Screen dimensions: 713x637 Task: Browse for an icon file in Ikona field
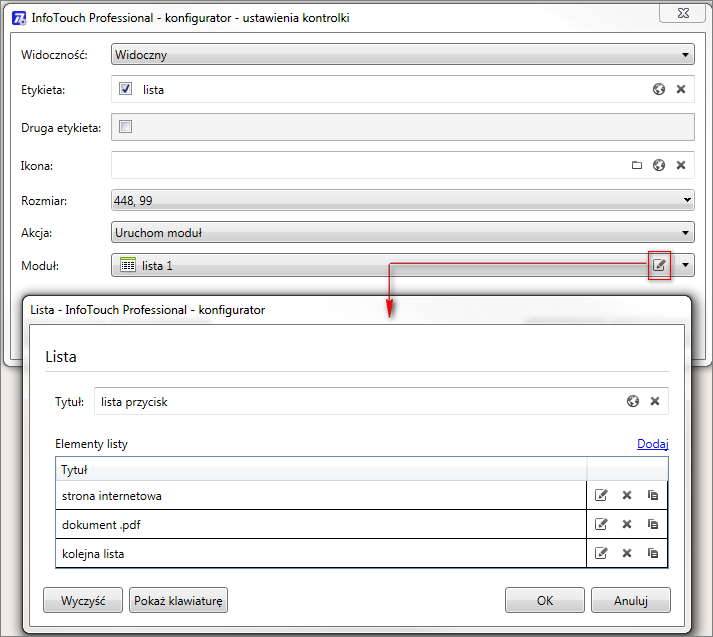pos(637,165)
